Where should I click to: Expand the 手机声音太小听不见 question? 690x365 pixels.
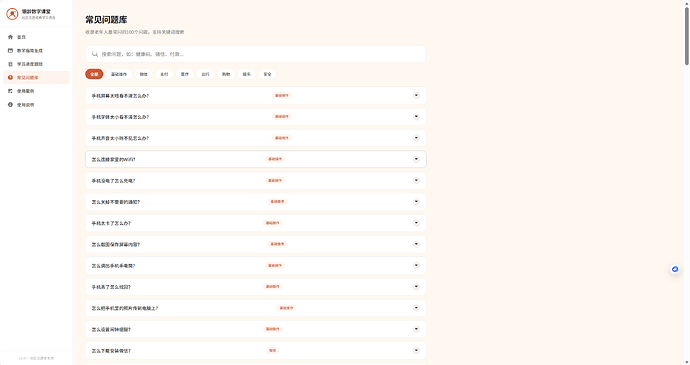416,138
